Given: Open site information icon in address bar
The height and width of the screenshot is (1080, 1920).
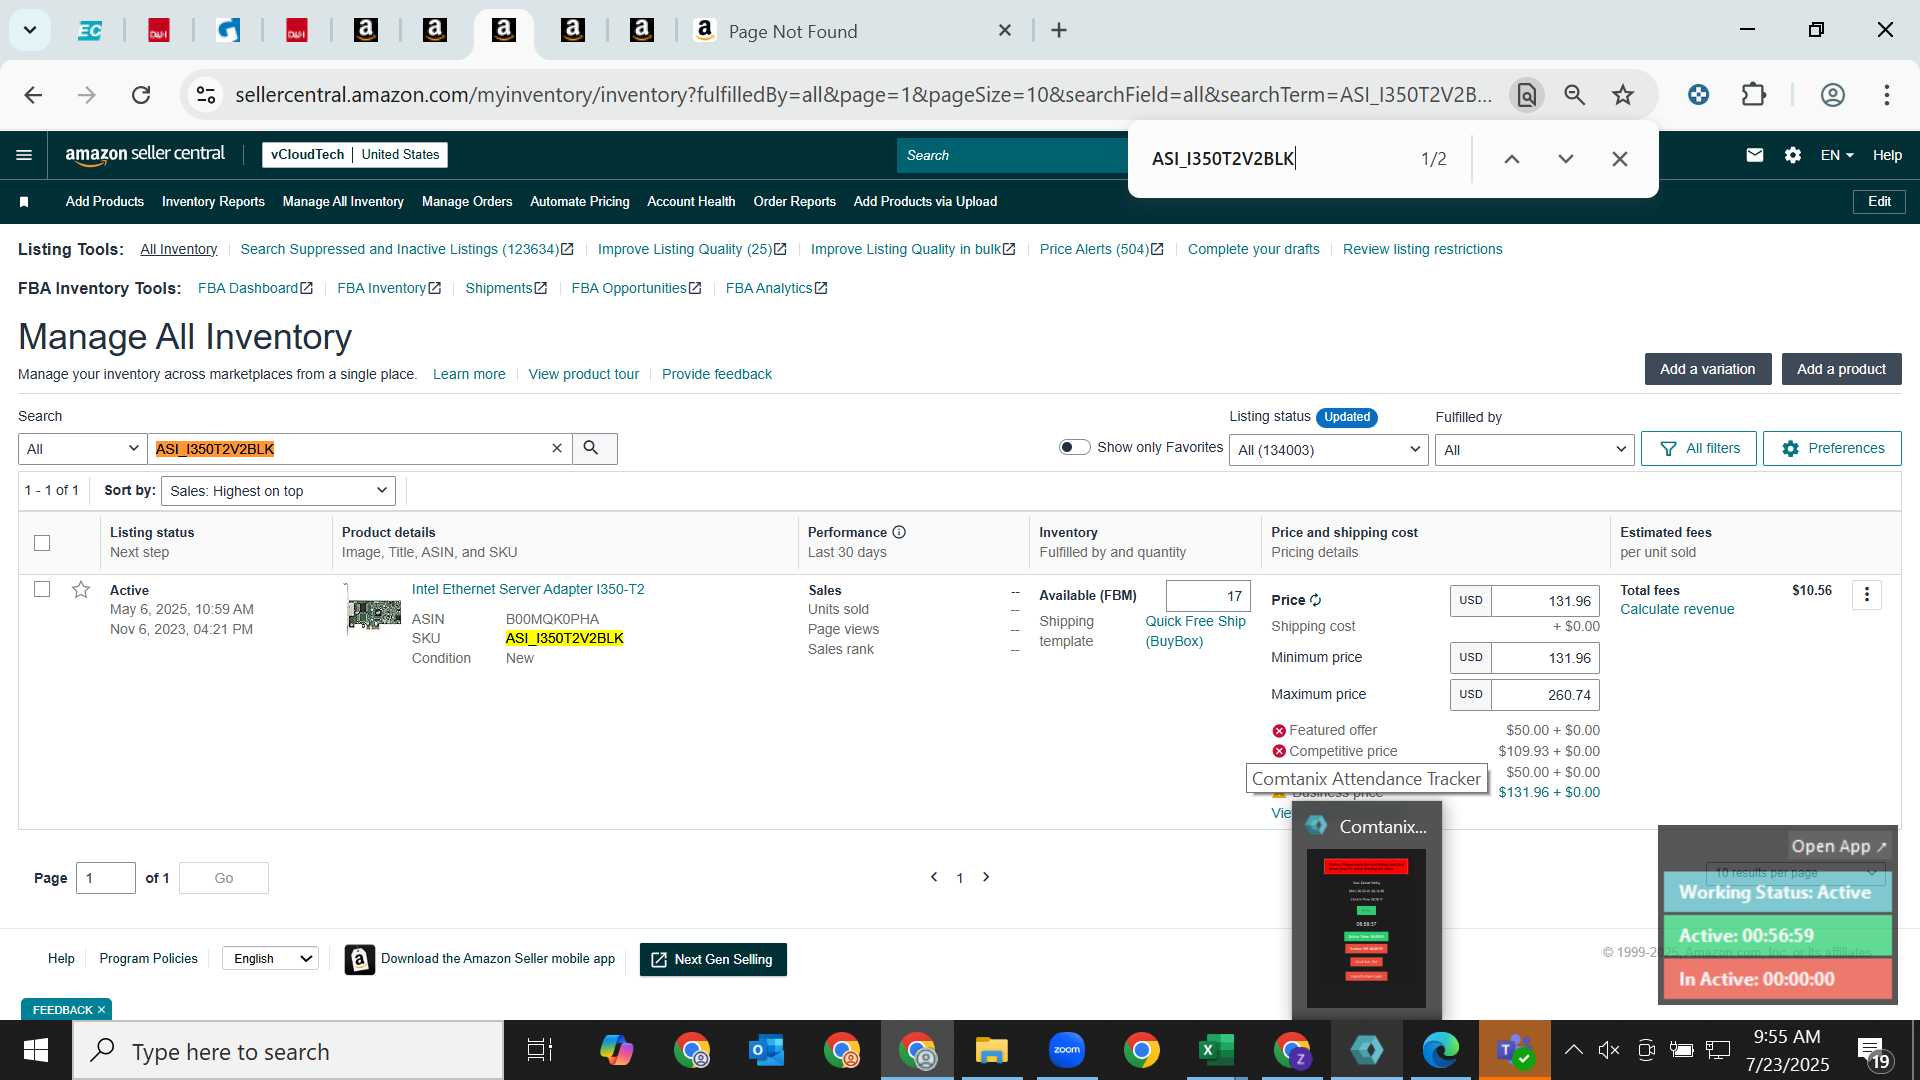Looking at the screenshot, I should click(206, 95).
